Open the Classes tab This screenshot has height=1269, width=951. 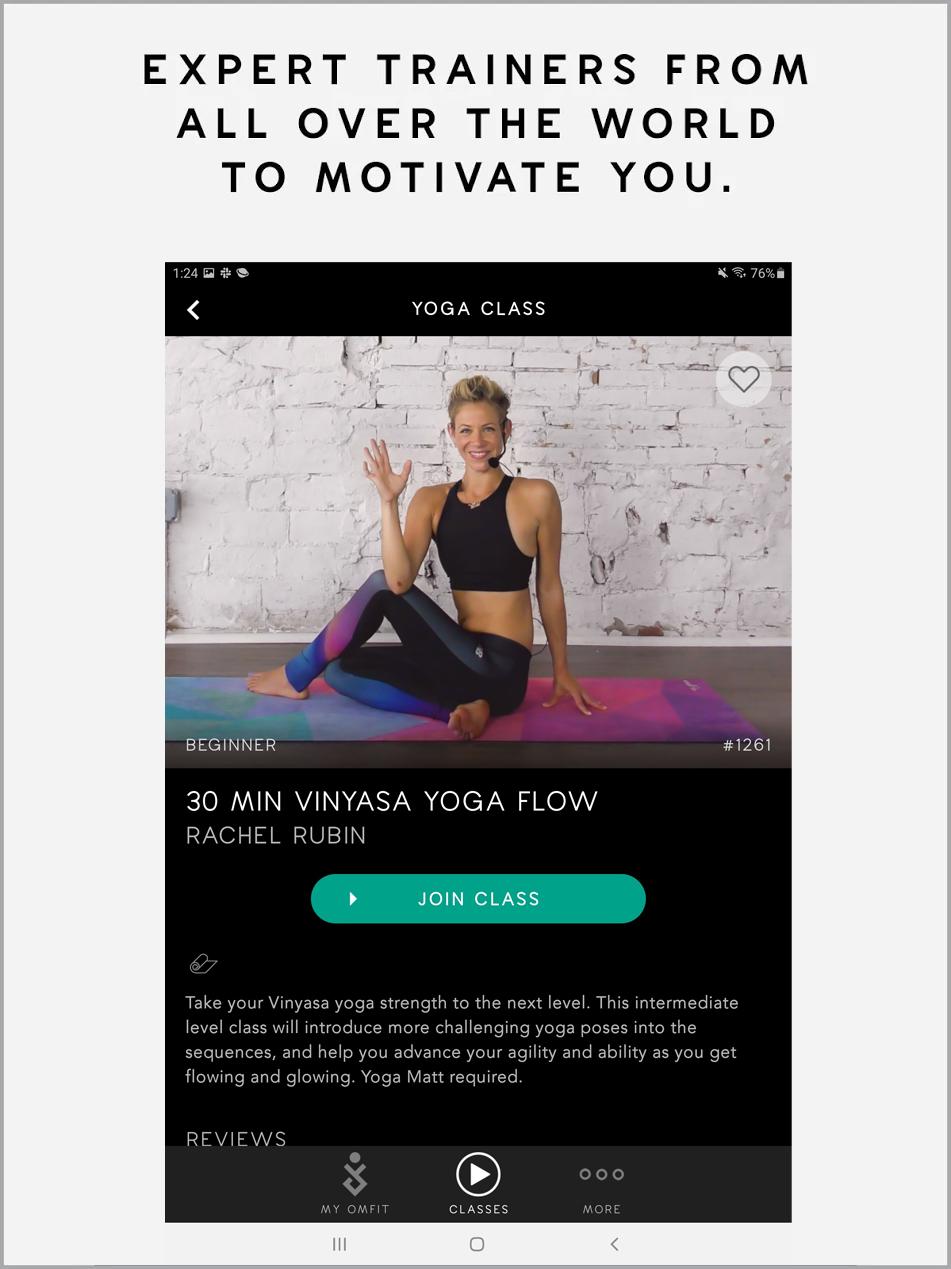click(478, 1184)
